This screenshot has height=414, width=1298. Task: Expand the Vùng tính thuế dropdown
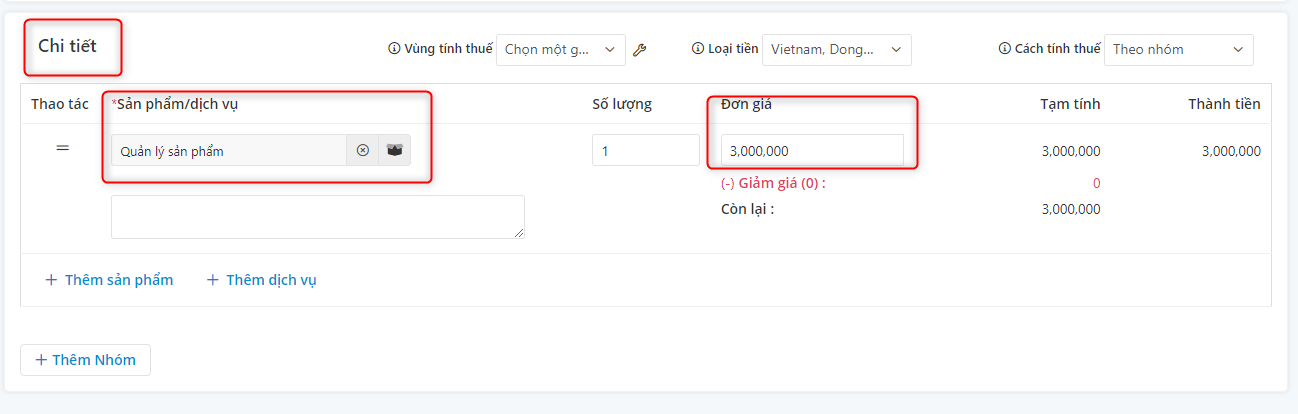[x=561, y=49]
